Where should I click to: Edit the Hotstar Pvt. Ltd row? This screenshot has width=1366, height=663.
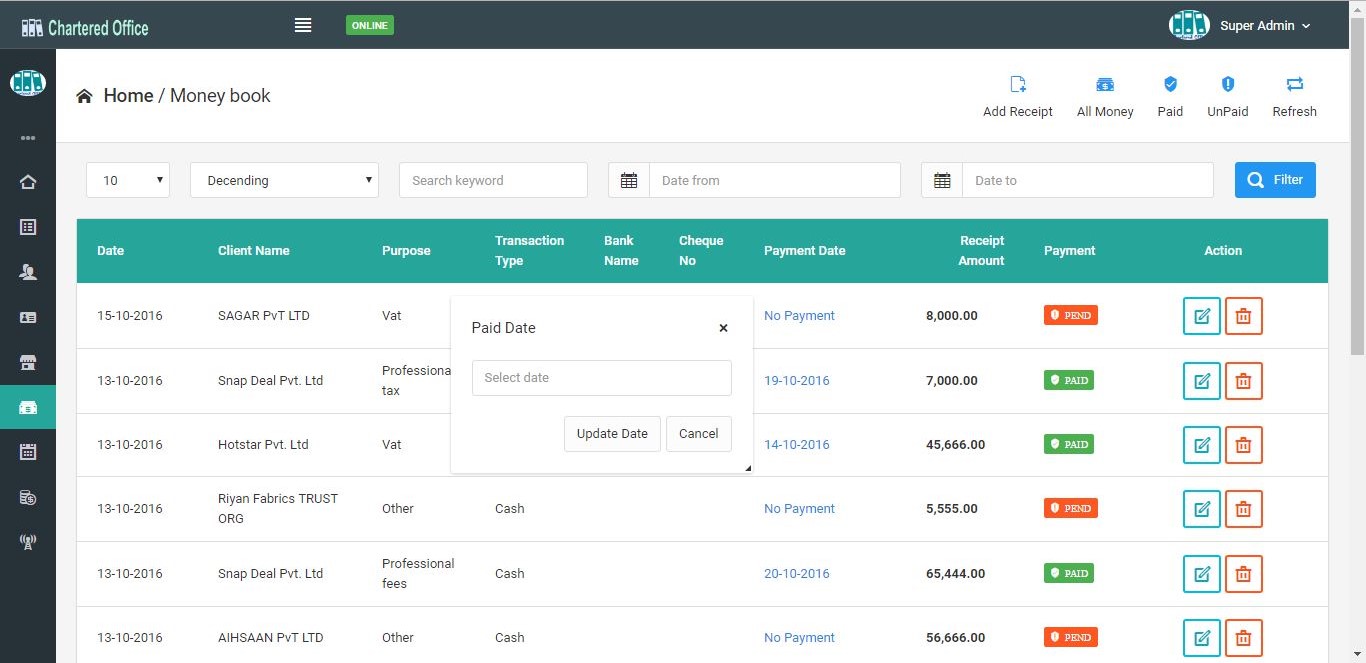(x=1202, y=445)
